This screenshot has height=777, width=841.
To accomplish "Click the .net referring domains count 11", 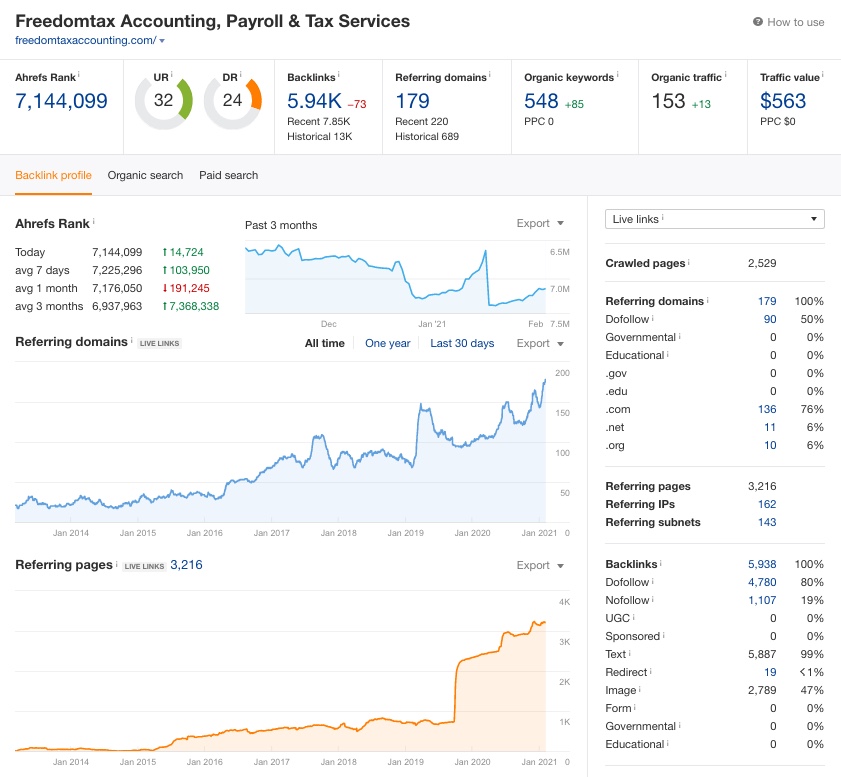I will [770, 427].
